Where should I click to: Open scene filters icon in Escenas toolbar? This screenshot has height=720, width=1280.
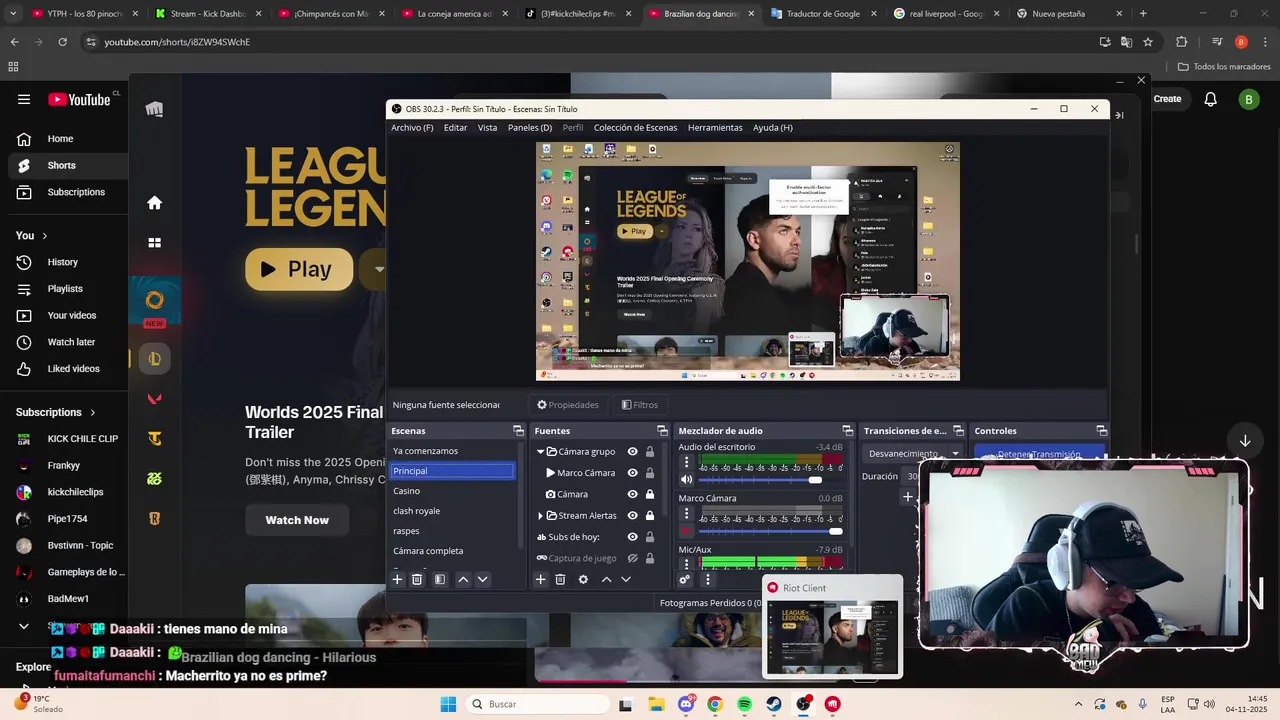tap(439, 579)
